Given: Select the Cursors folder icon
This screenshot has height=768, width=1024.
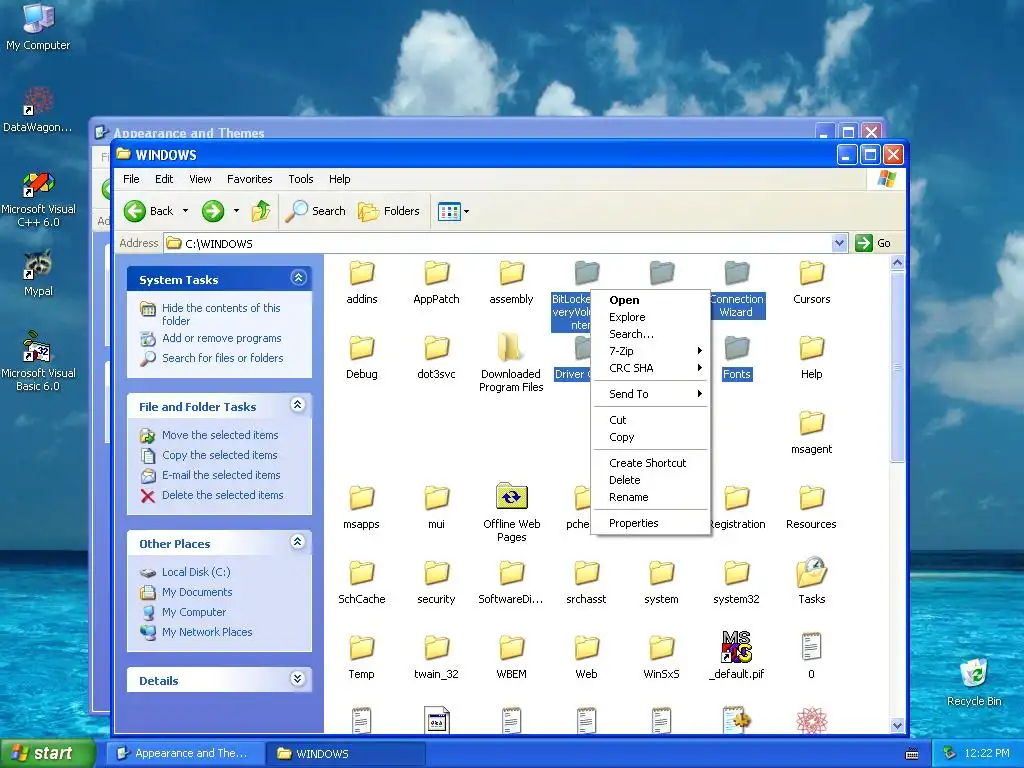Looking at the screenshot, I should (812, 273).
